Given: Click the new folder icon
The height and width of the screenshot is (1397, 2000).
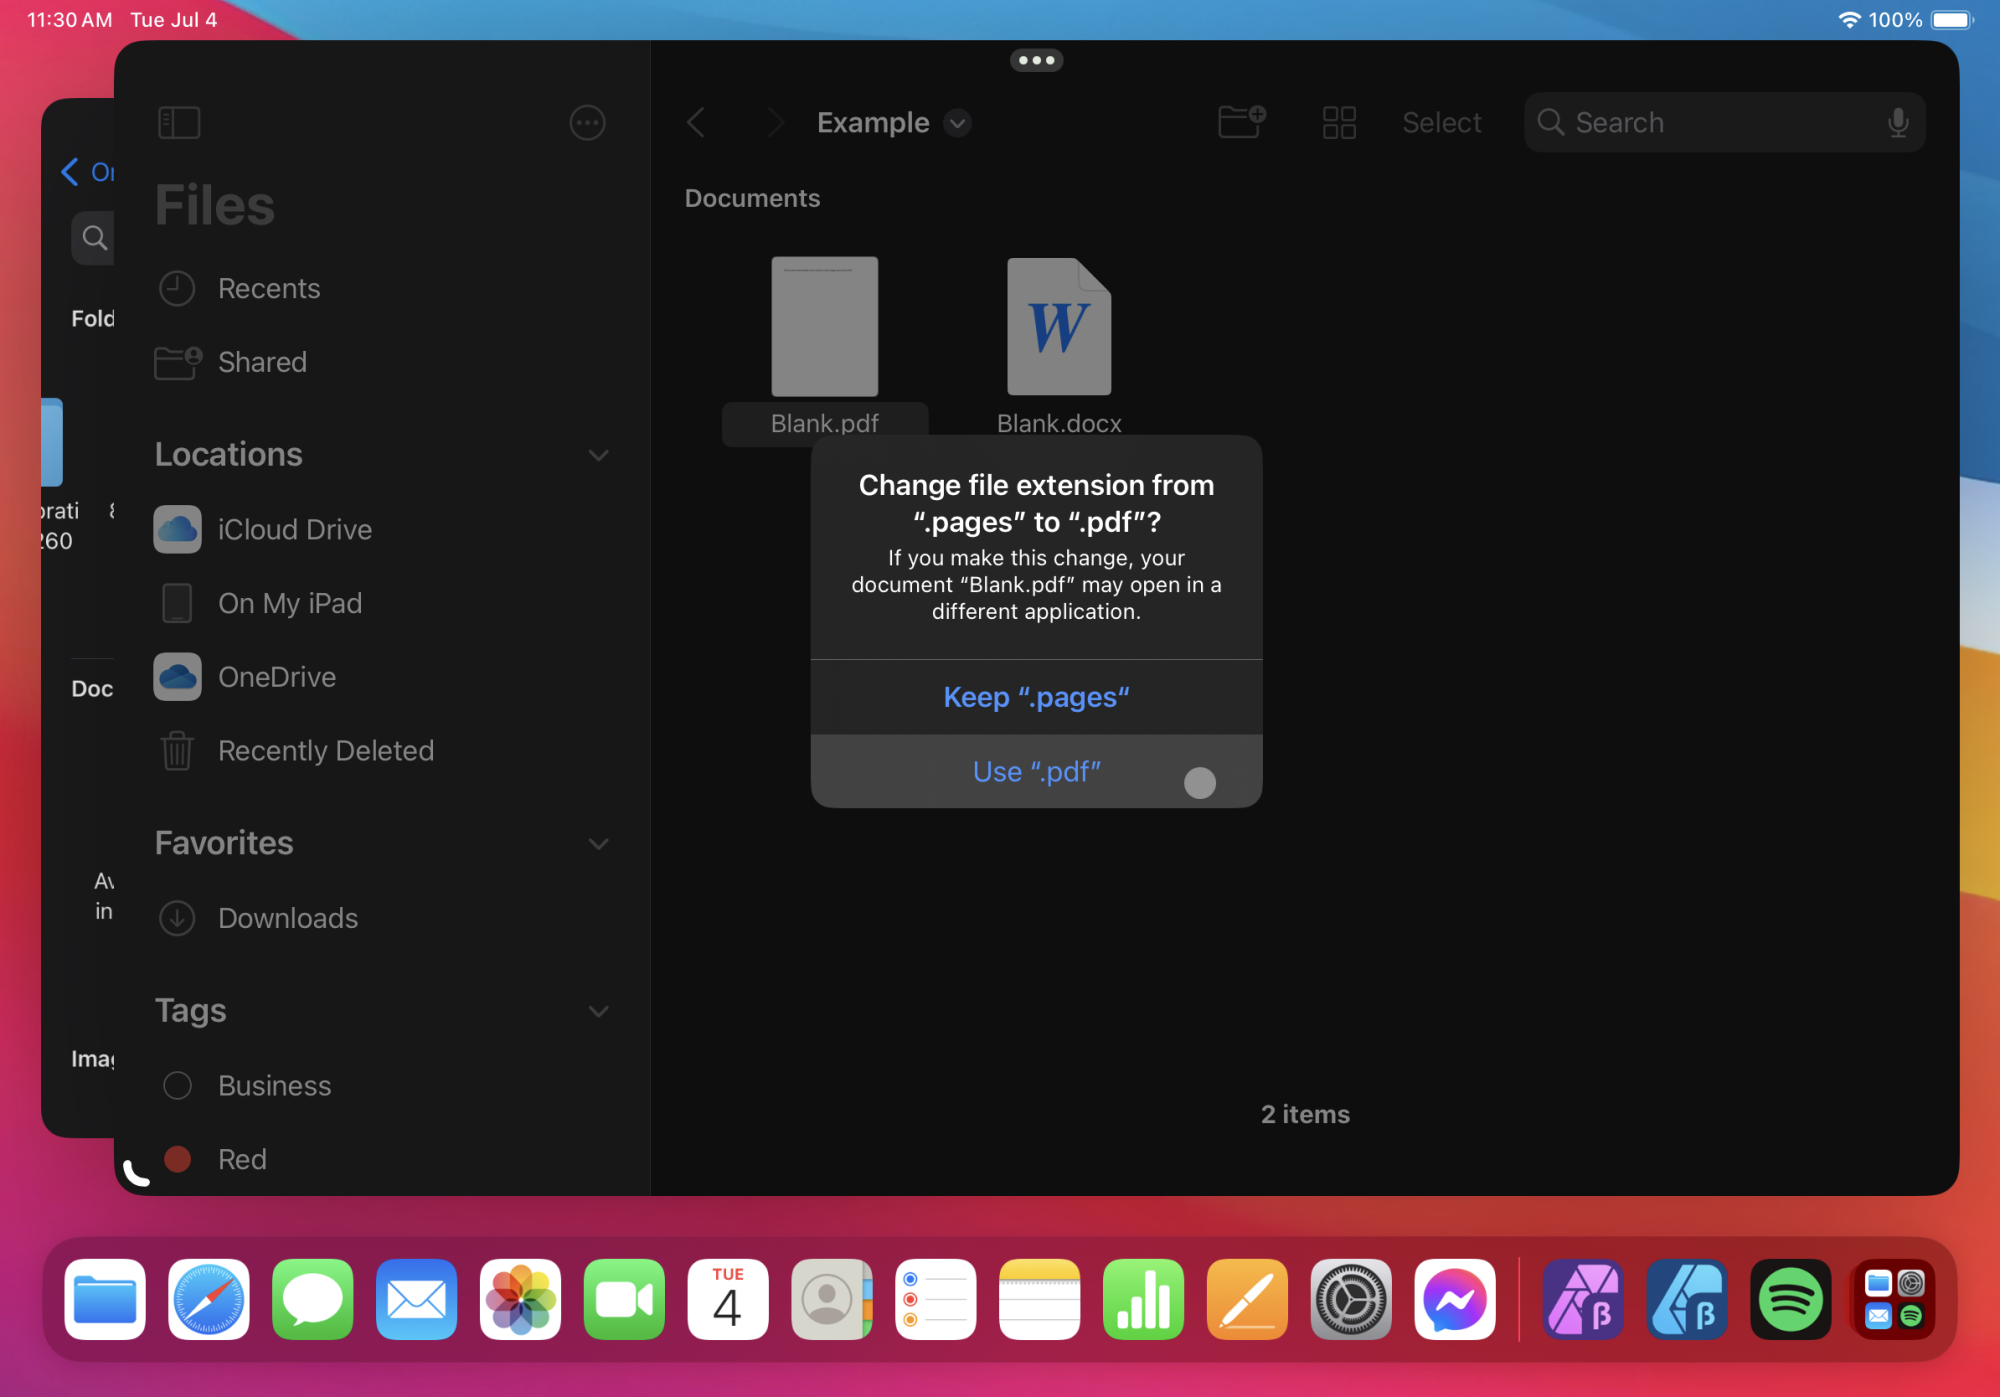Looking at the screenshot, I should (1241, 122).
